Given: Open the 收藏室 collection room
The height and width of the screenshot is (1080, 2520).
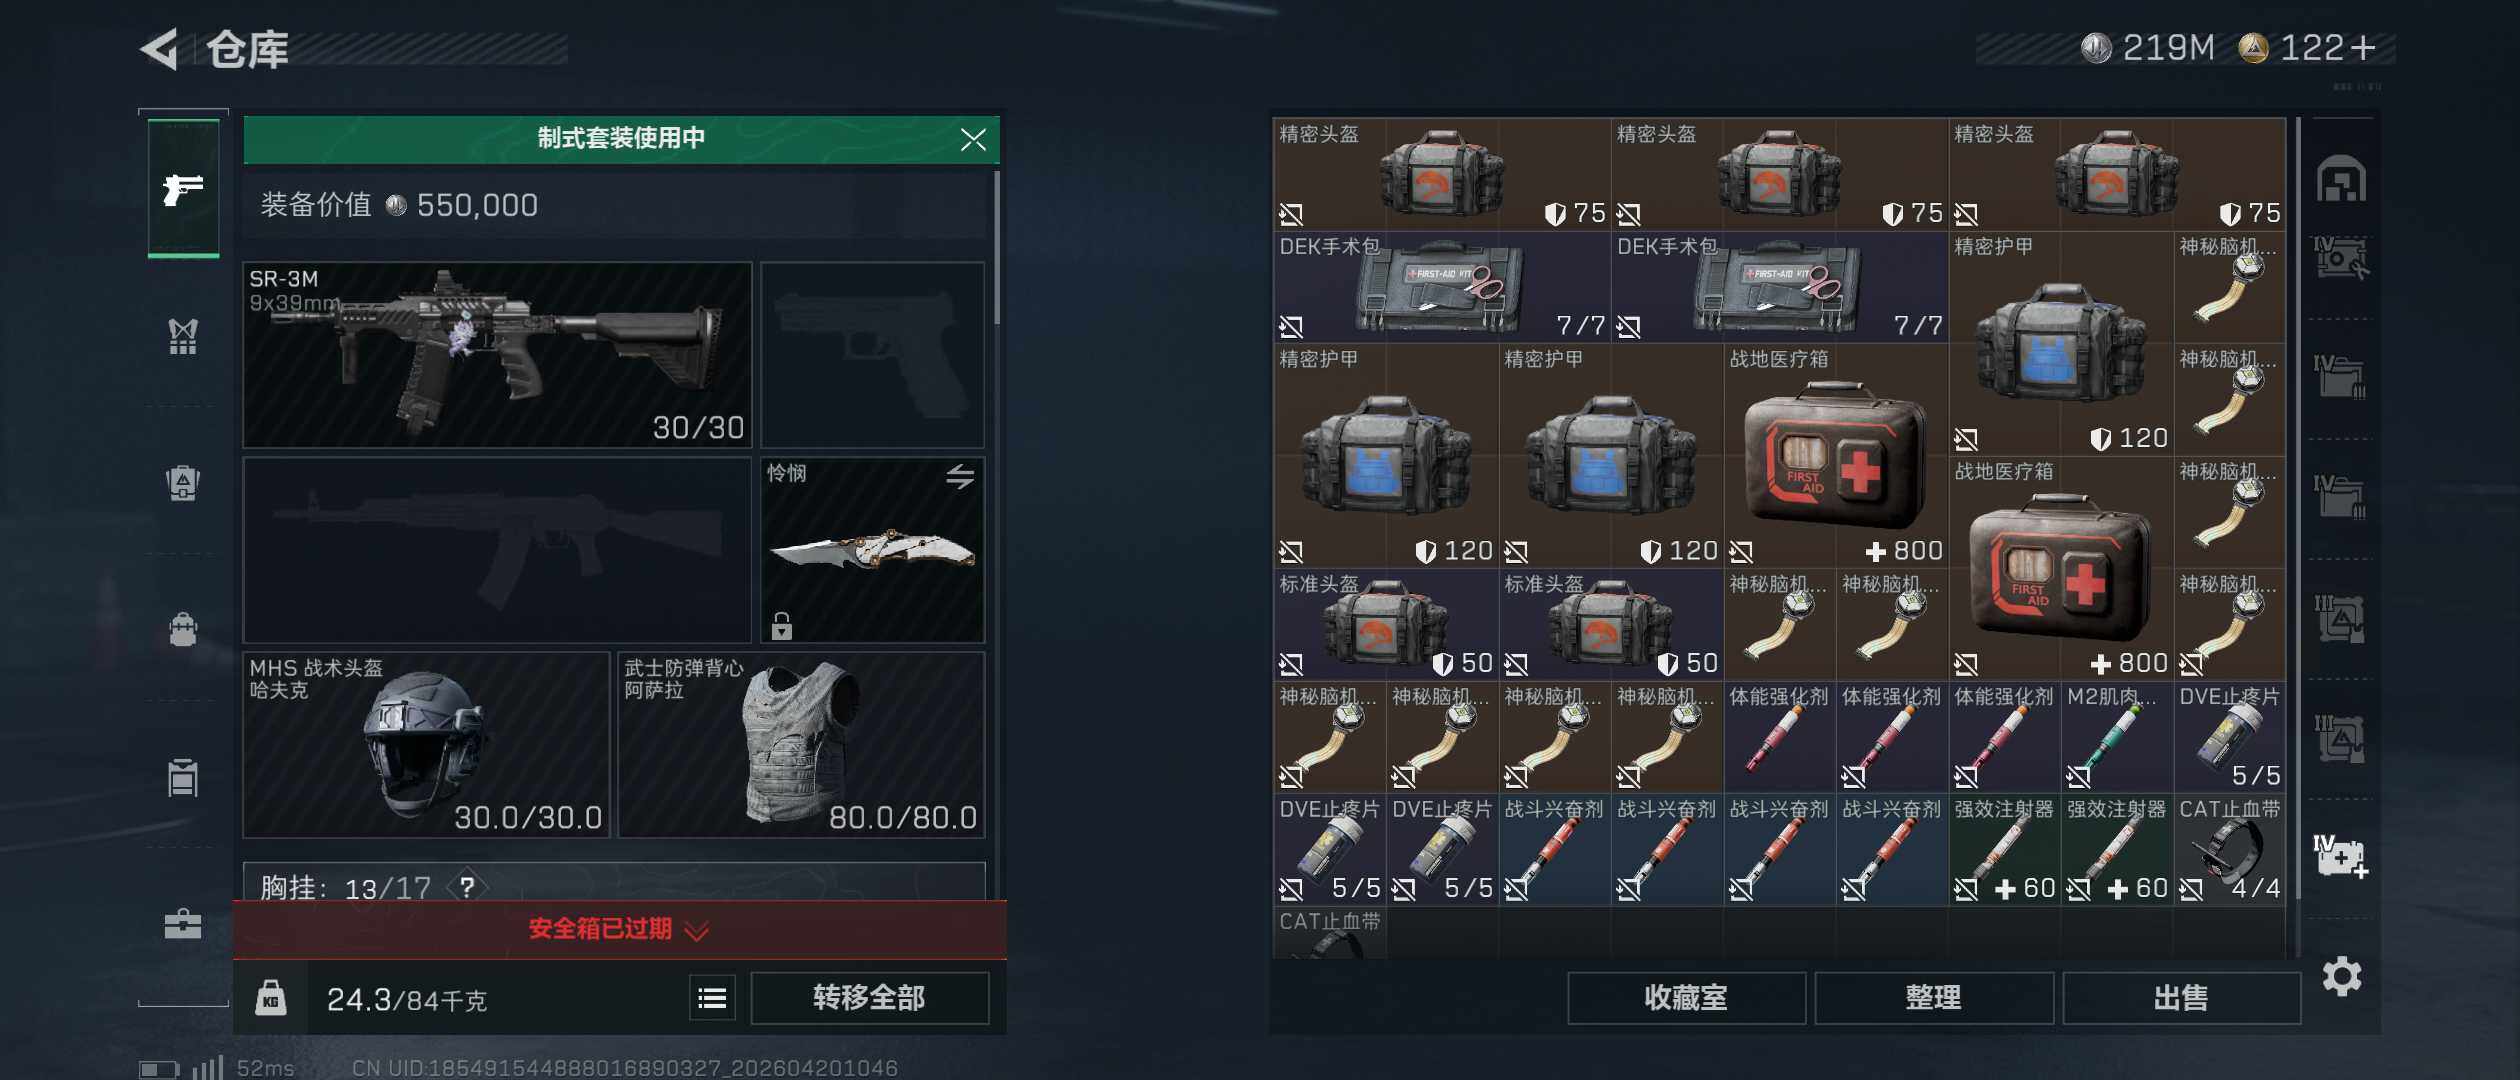Looking at the screenshot, I should [x=1687, y=998].
